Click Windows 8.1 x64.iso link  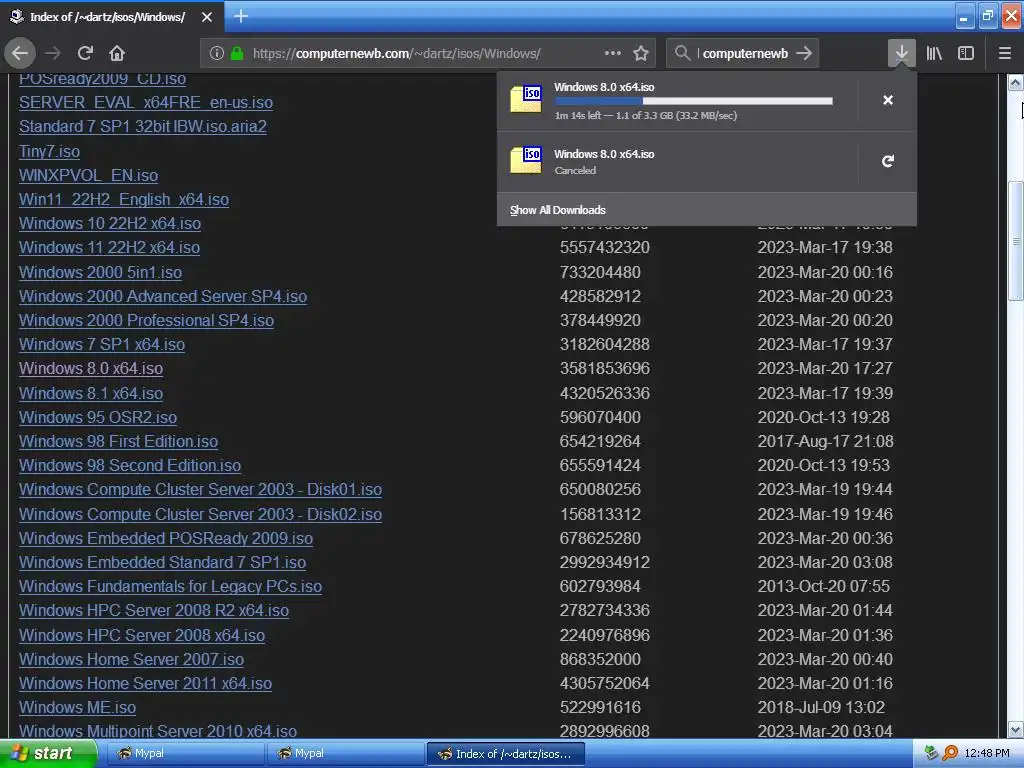coord(91,393)
